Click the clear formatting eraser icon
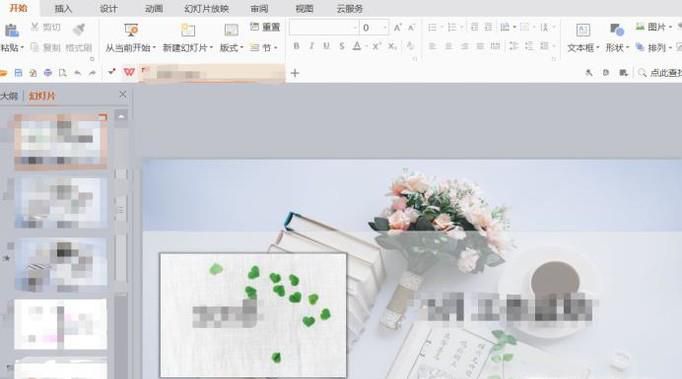Image resolution: width=682 pixels, height=379 pixels. (x=410, y=46)
